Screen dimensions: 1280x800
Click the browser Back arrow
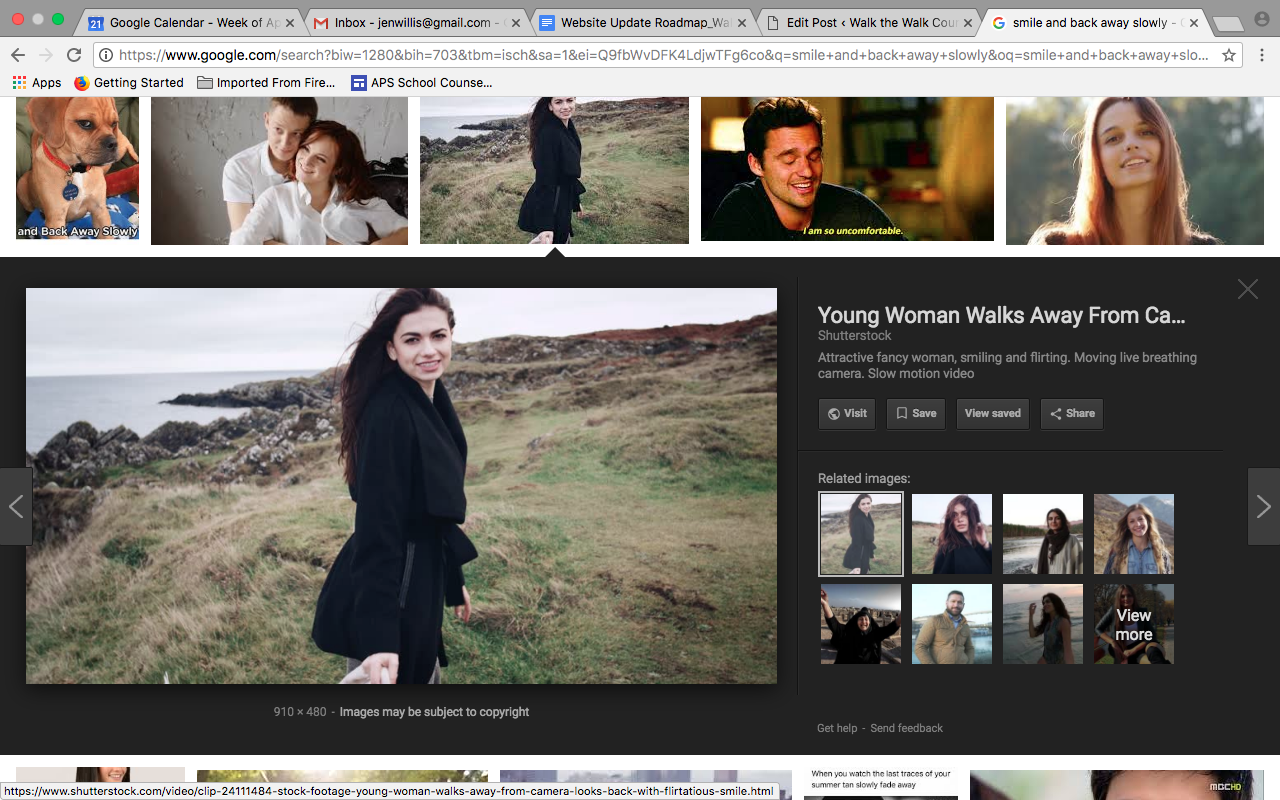pyautogui.click(x=18, y=55)
